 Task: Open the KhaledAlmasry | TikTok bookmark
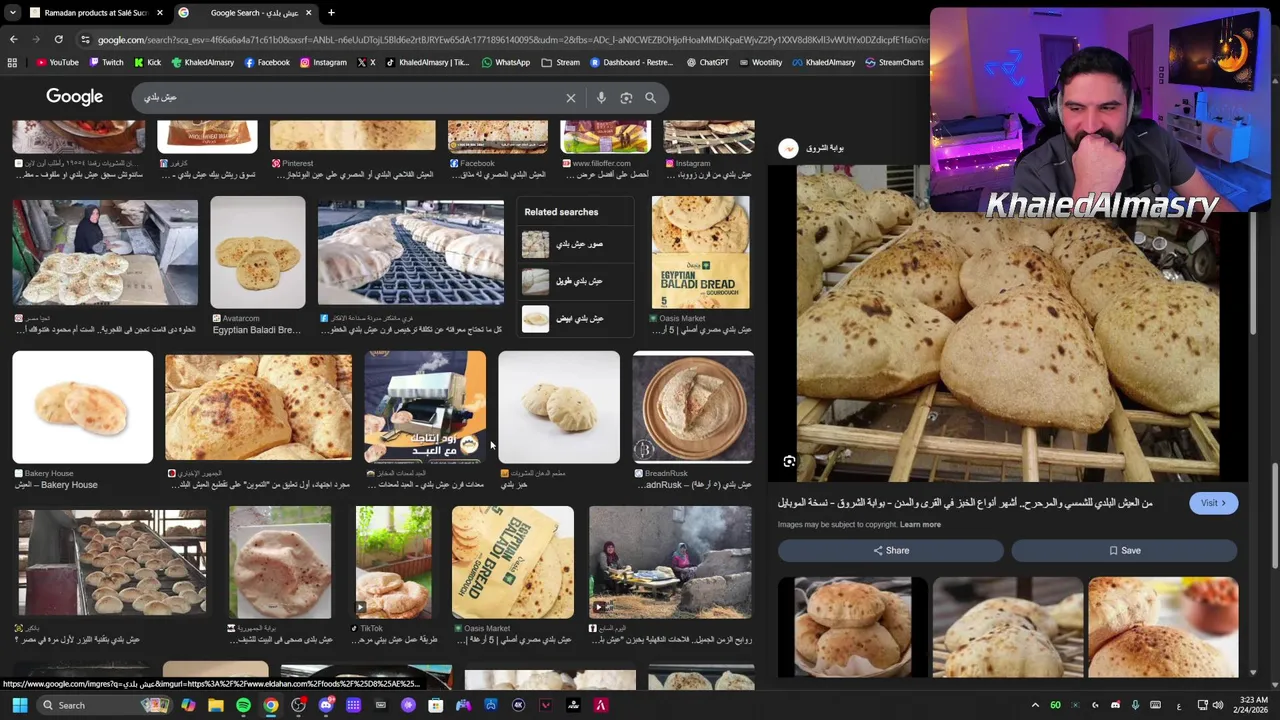426,62
